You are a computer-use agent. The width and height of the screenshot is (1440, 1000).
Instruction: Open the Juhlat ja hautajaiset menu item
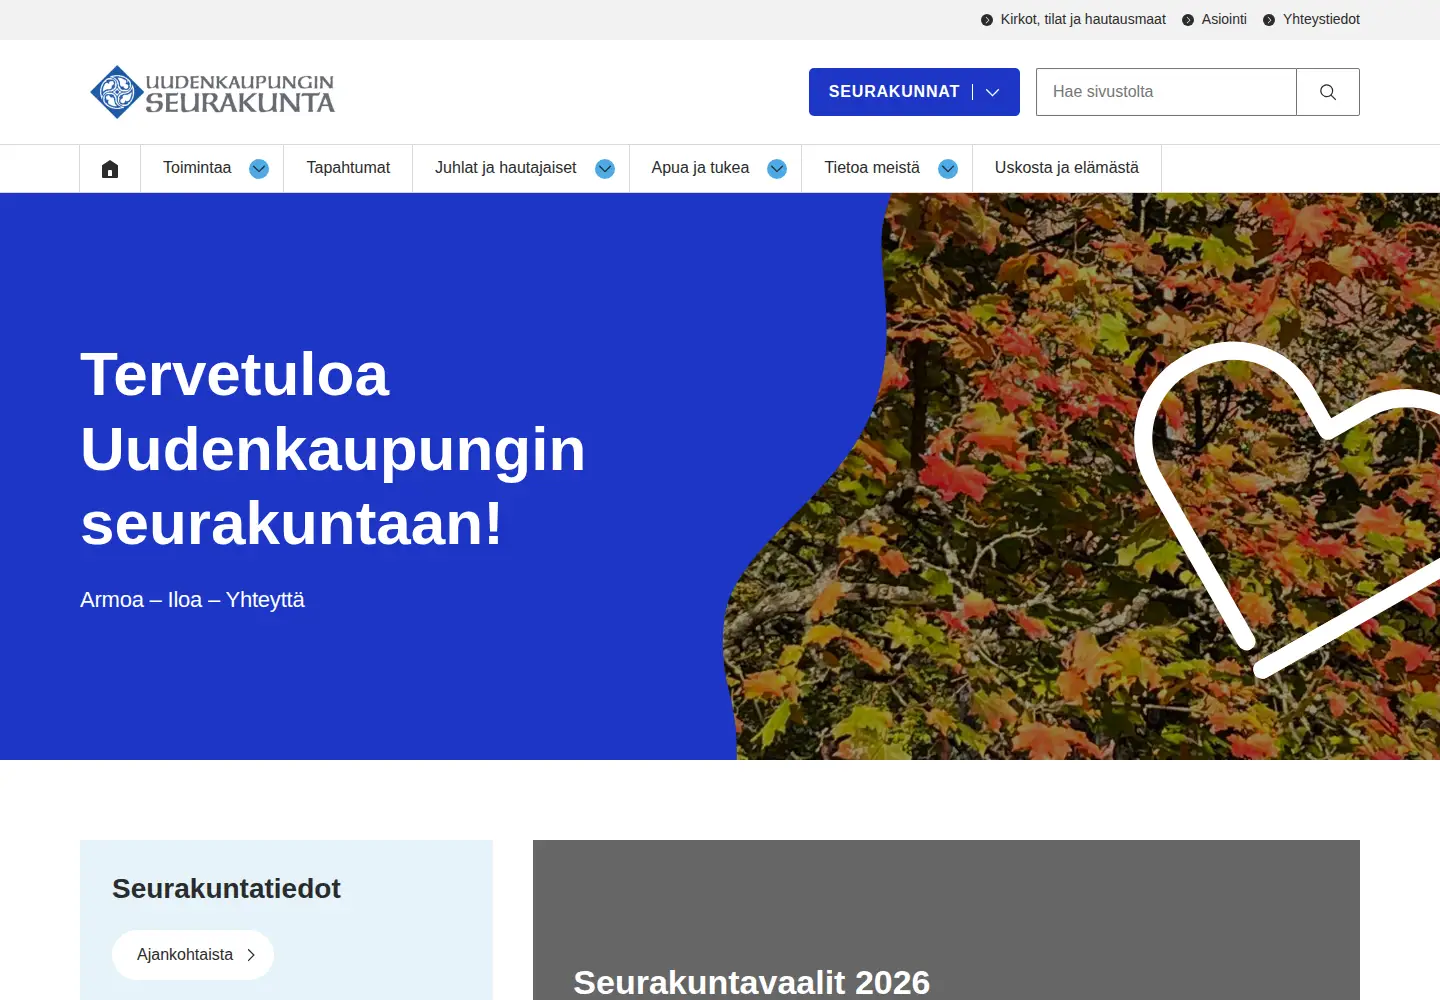505,168
